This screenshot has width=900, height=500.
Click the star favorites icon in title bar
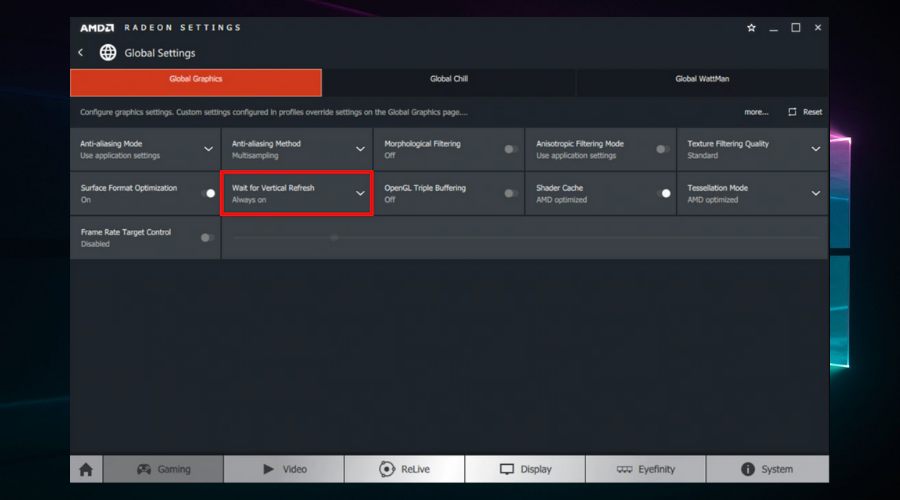pos(751,28)
